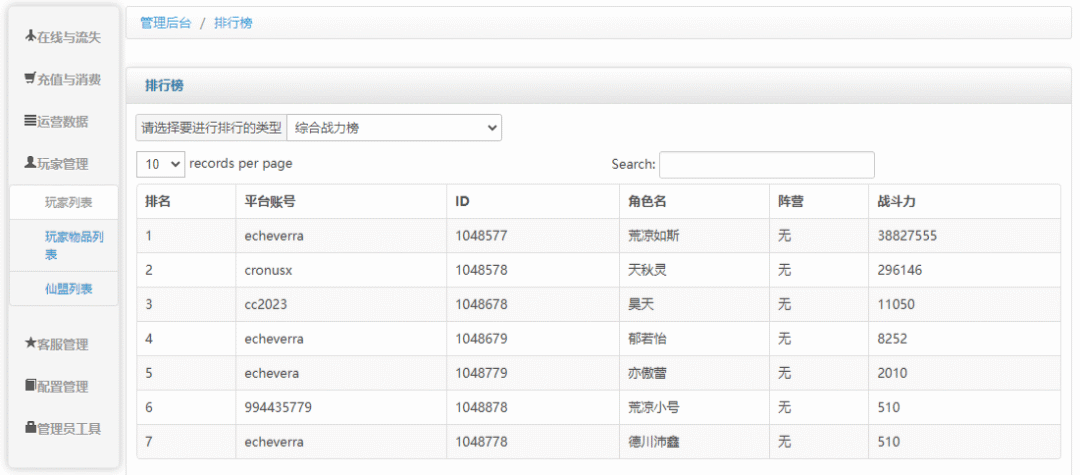
Task: Open the 在线与流失 sidebar menu
Action: click(x=63, y=37)
